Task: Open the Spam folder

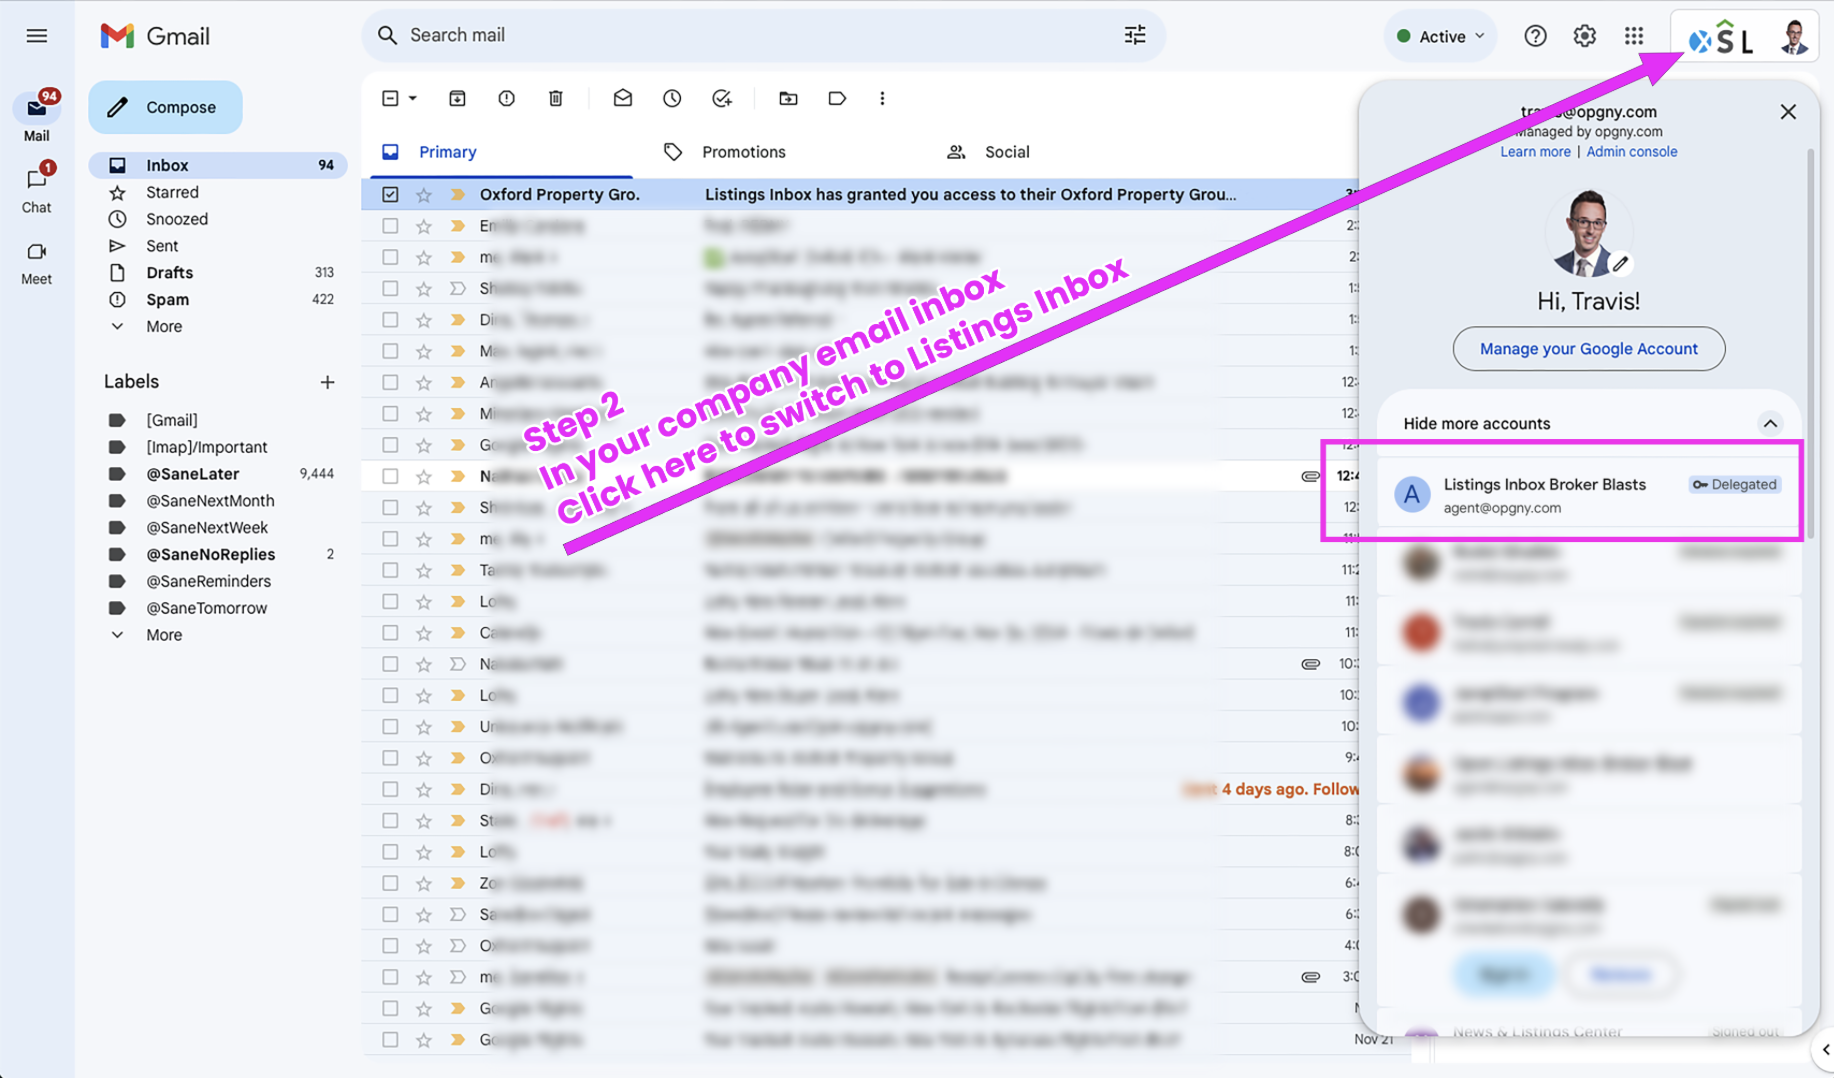Action: pos(218,299)
